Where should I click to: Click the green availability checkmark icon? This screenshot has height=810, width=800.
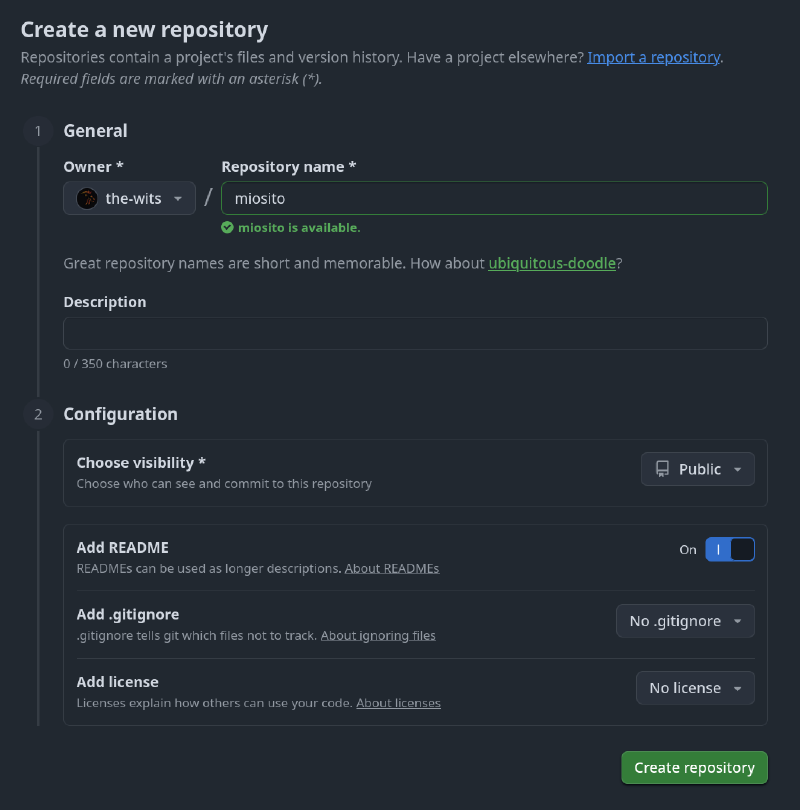228,228
